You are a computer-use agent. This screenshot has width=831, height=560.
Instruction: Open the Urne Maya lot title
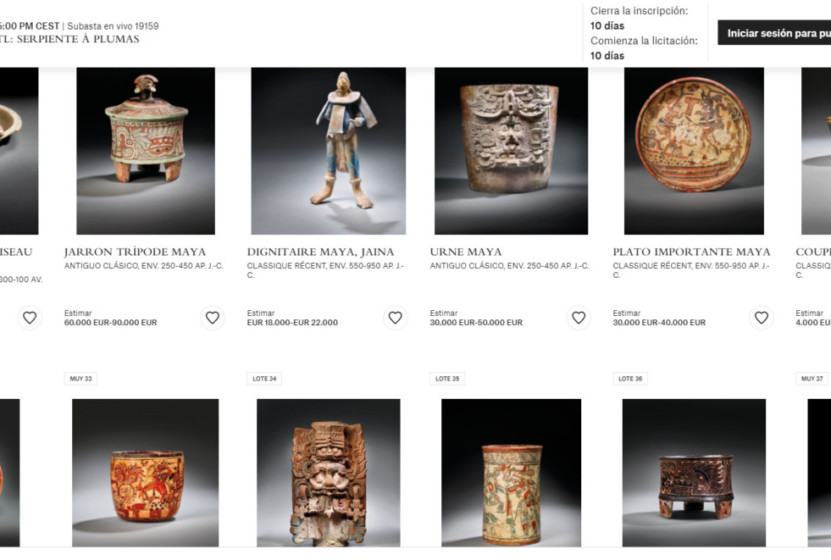[x=466, y=252]
